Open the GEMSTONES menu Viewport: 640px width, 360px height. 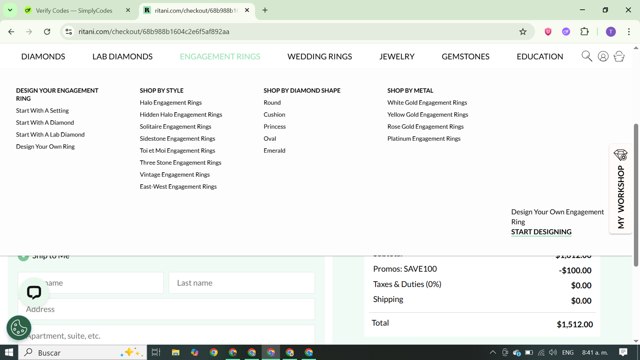465,56
